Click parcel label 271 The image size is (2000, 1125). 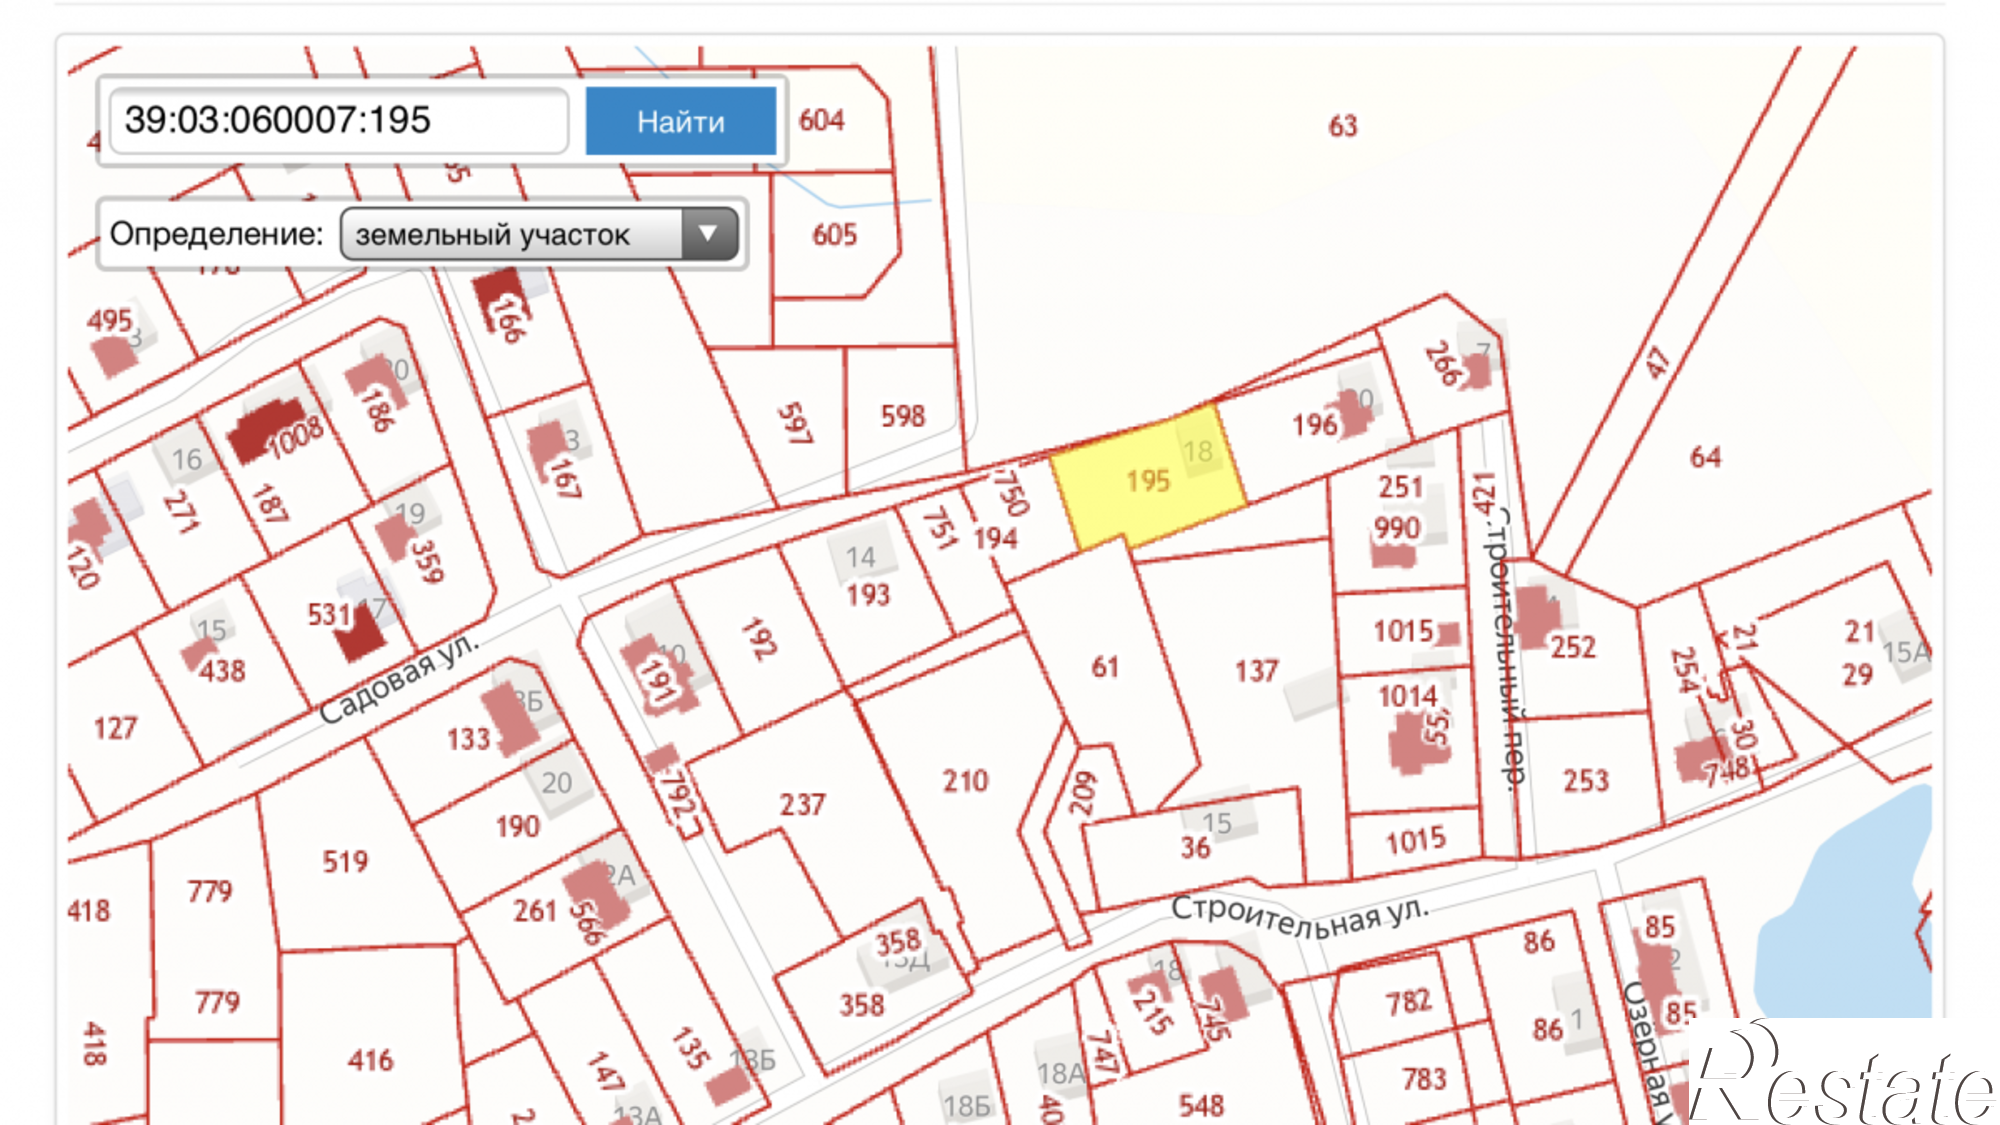181,511
